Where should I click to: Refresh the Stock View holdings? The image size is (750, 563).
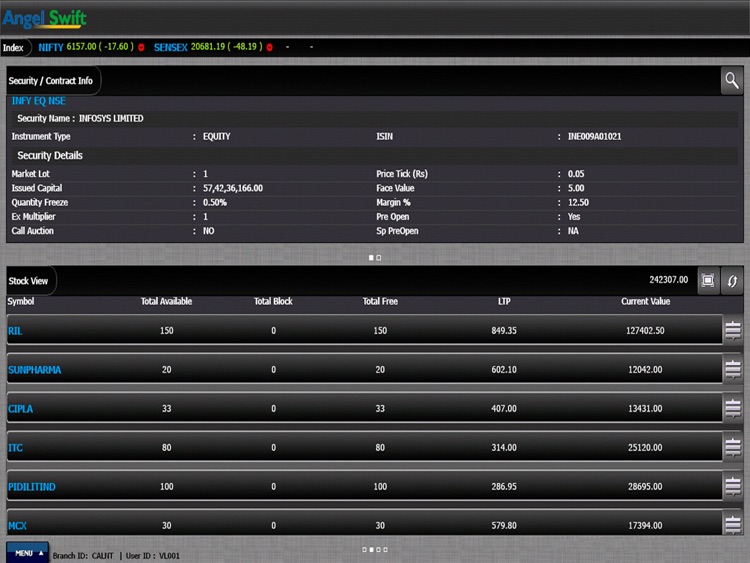pos(733,281)
